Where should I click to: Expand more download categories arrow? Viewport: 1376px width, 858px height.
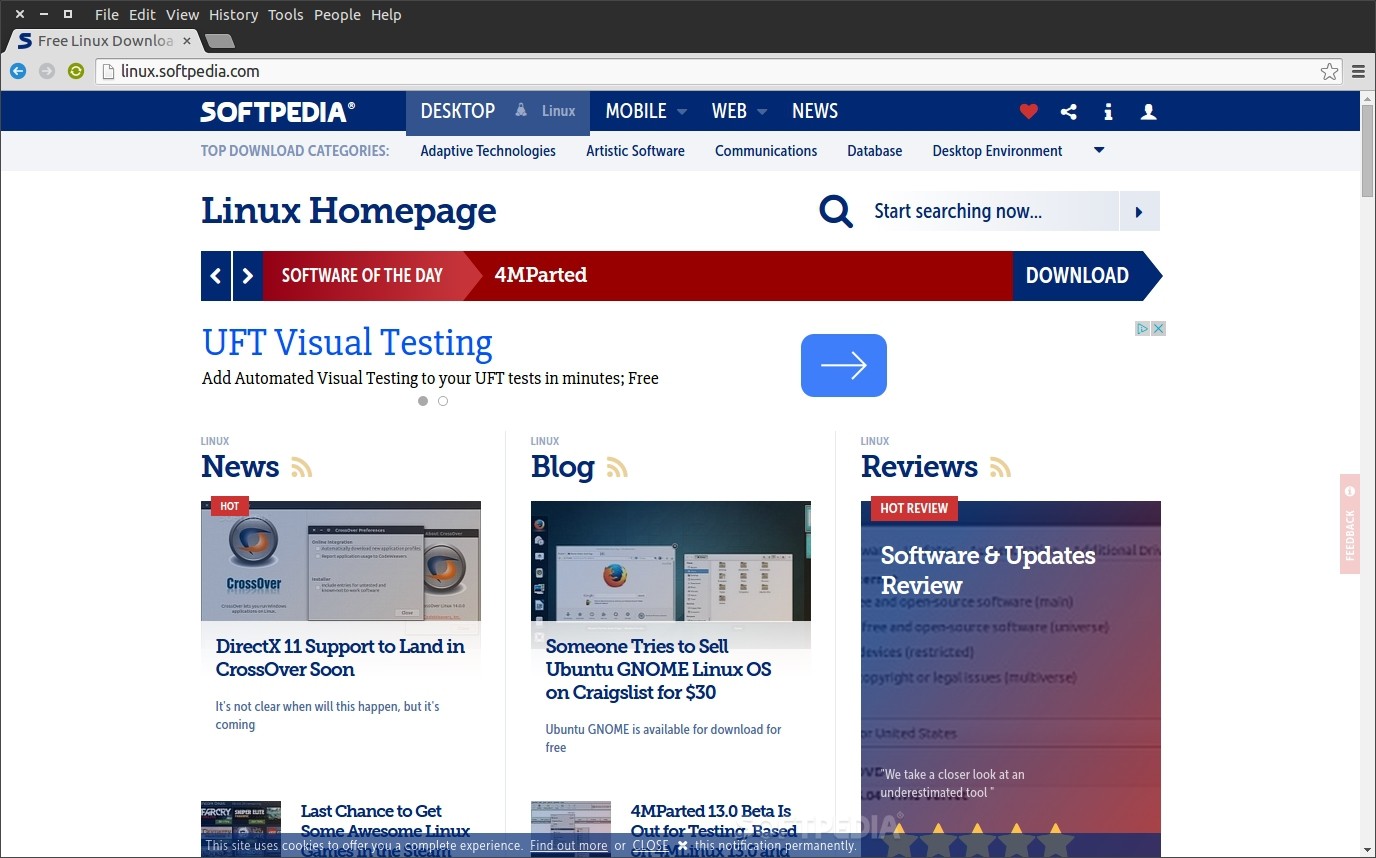tap(1099, 151)
